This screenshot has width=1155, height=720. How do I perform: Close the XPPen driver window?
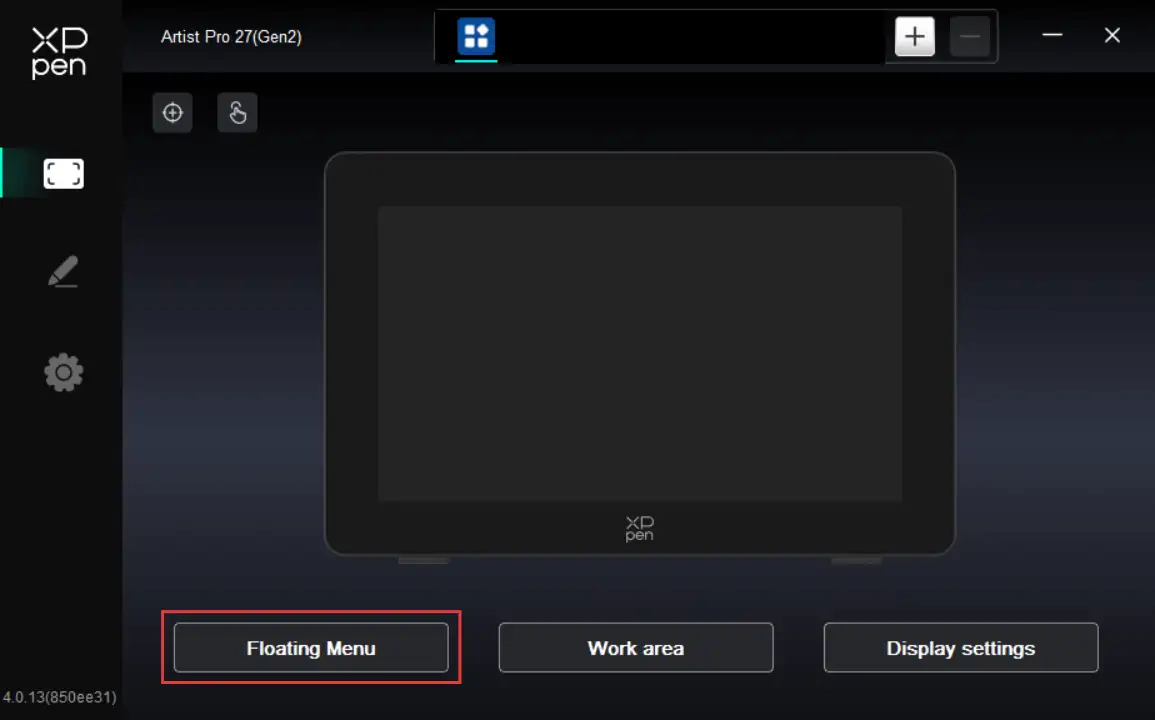coord(1112,35)
